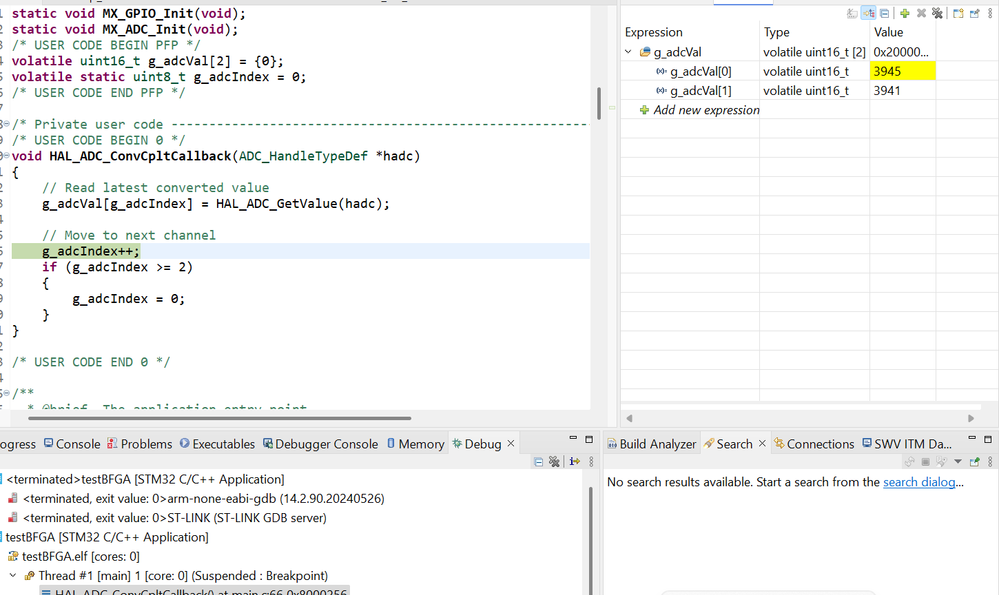Open the Build Analyzer tab

651,444
